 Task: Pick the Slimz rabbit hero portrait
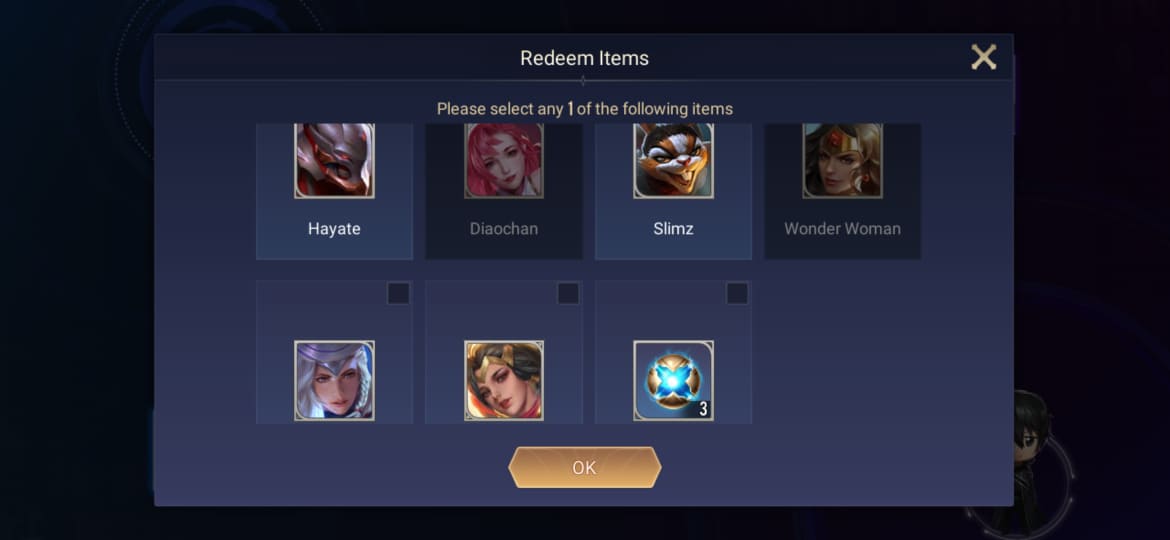(x=673, y=160)
